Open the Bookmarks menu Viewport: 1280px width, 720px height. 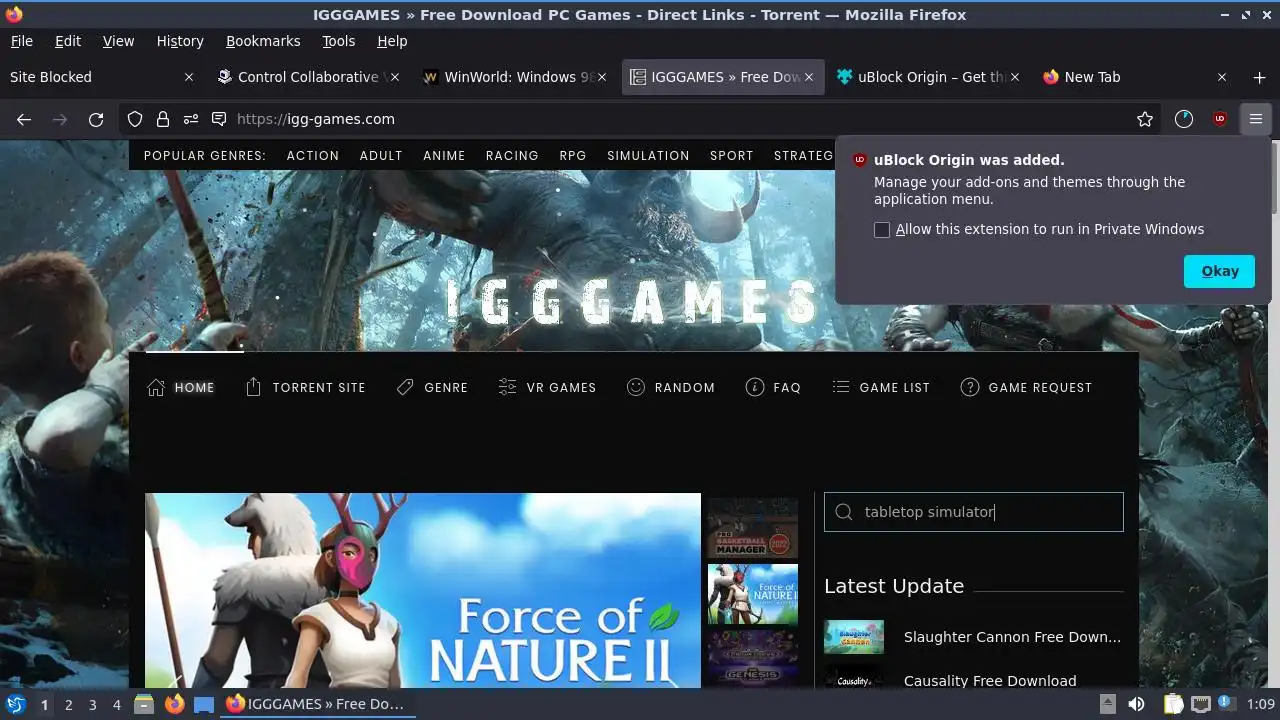tap(263, 41)
